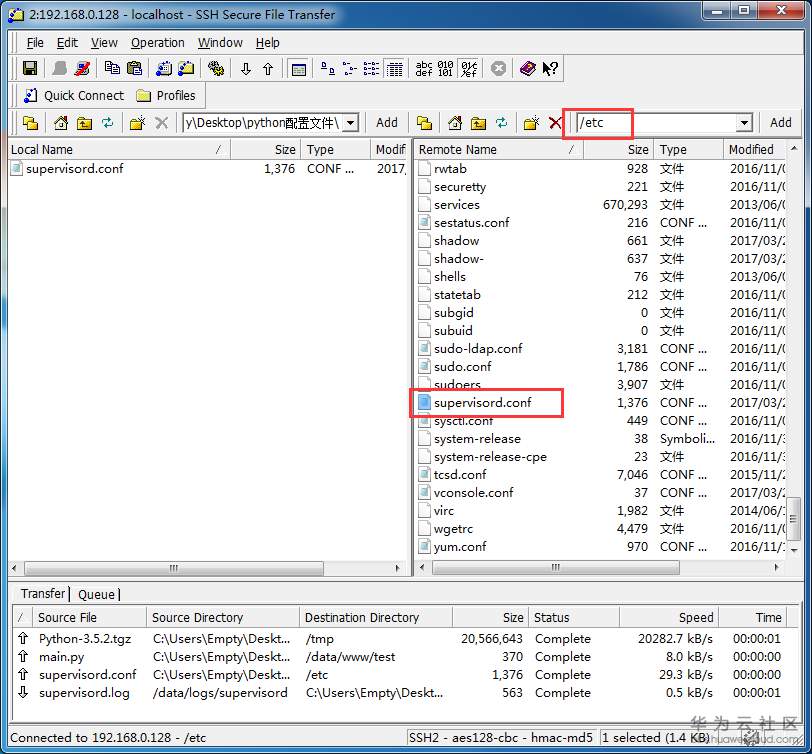Click the Paste clipboard icon
This screenshot has height=754, width=812.
click(x=134, y=68)
